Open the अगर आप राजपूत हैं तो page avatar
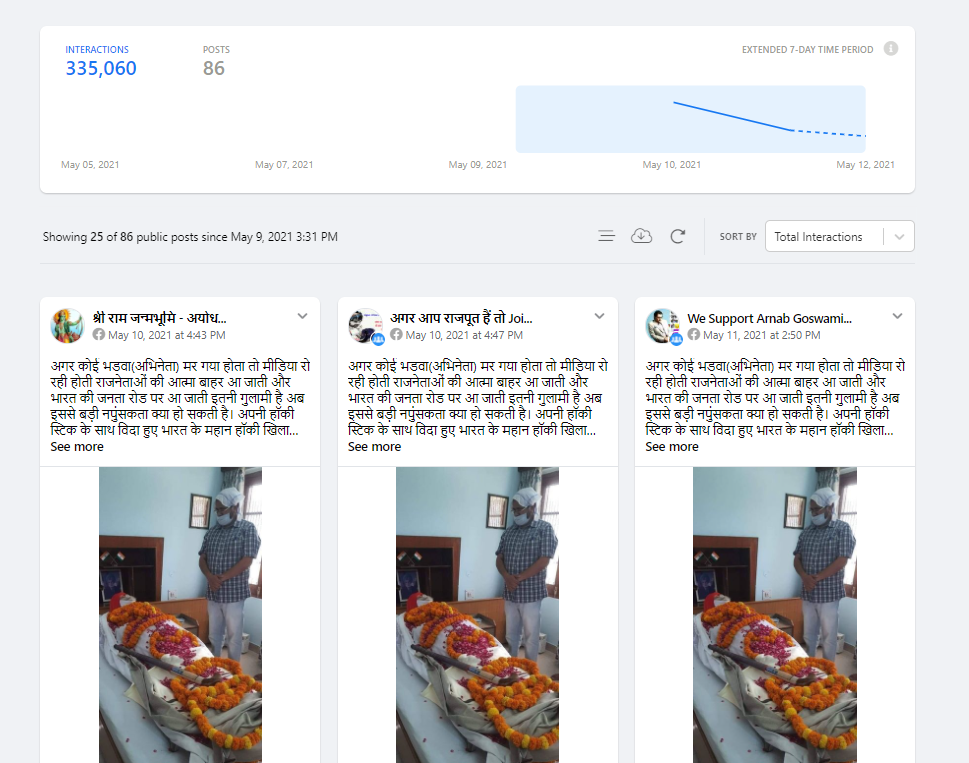The width and height of the screenshot is (969, 763). pos(365,326)
